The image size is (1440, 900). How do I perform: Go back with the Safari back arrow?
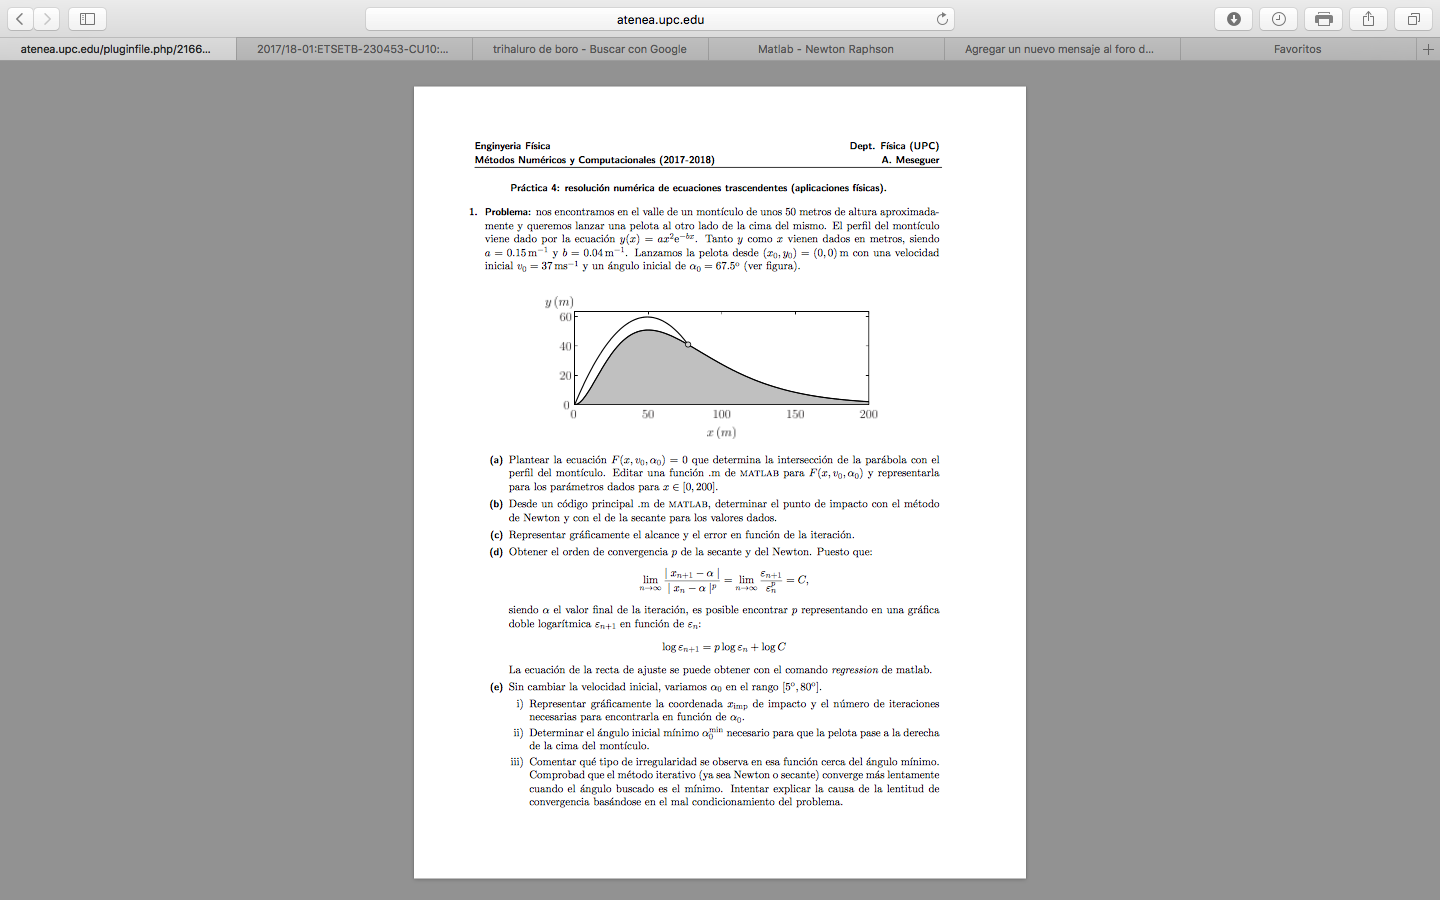(x=20, y=19)
